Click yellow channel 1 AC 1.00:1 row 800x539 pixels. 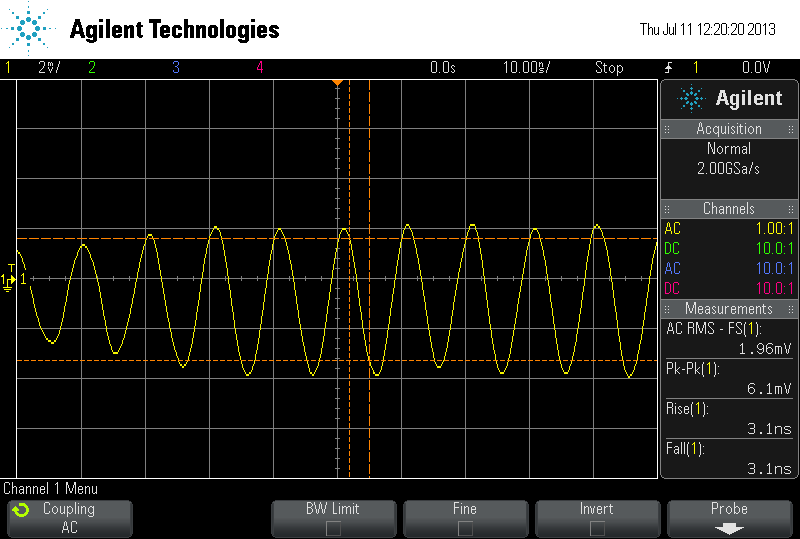[x=729, y=228]
